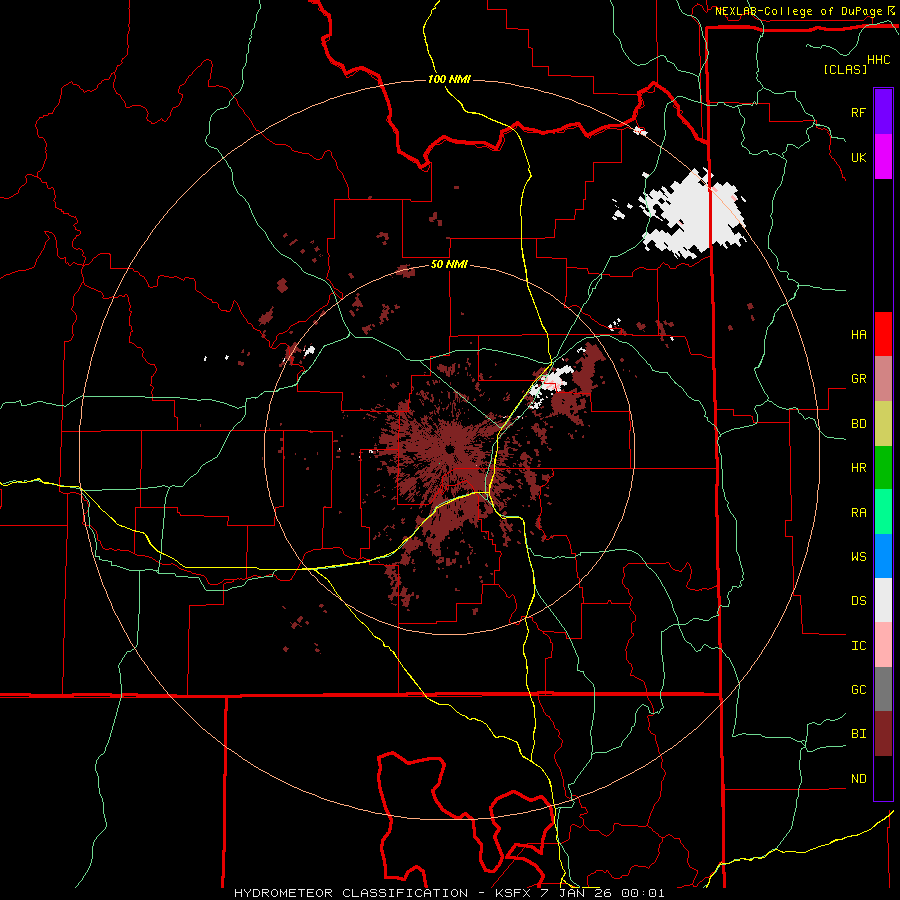Image resolution: width=900 pixels, height=900 pixels.
Task: Click the BI brown legend swatch
Action: pos(883,734)
